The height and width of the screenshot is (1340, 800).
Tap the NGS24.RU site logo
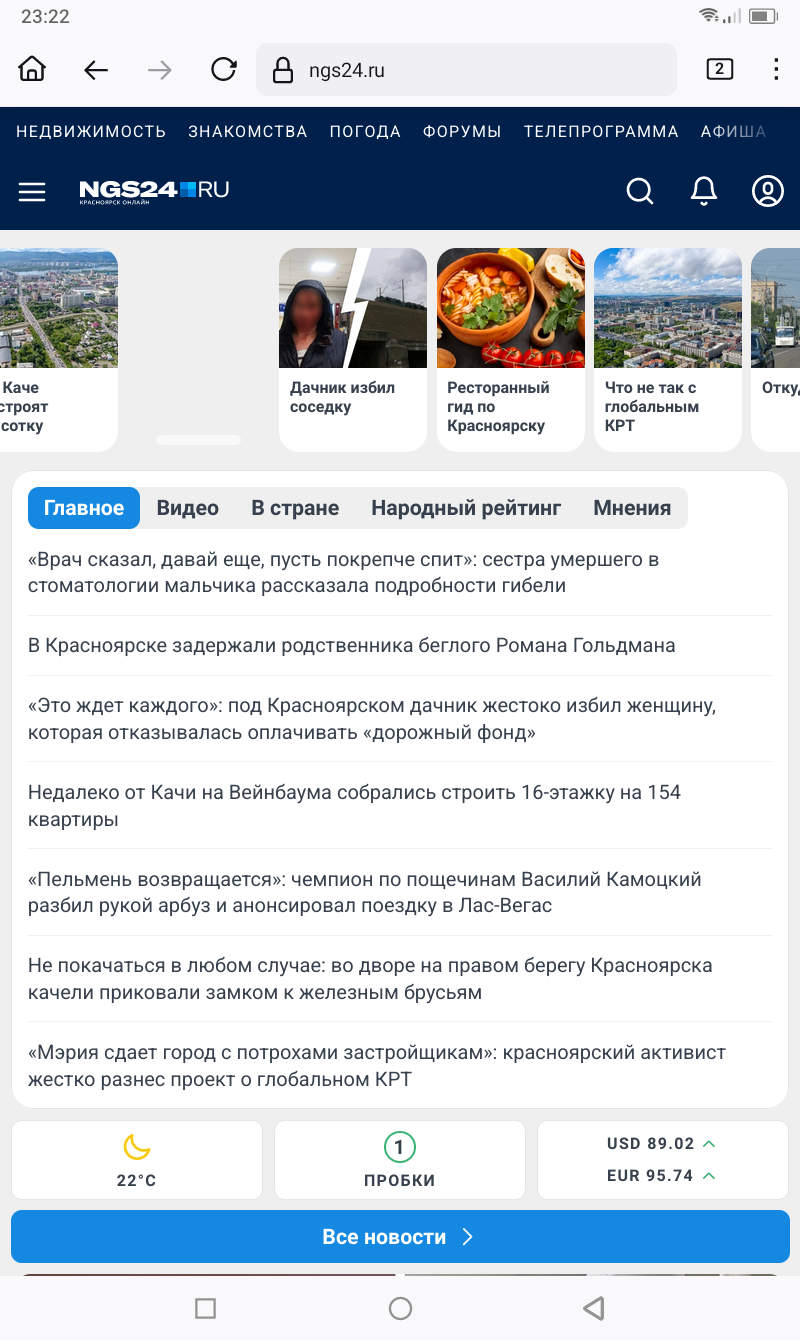[155, 191]
